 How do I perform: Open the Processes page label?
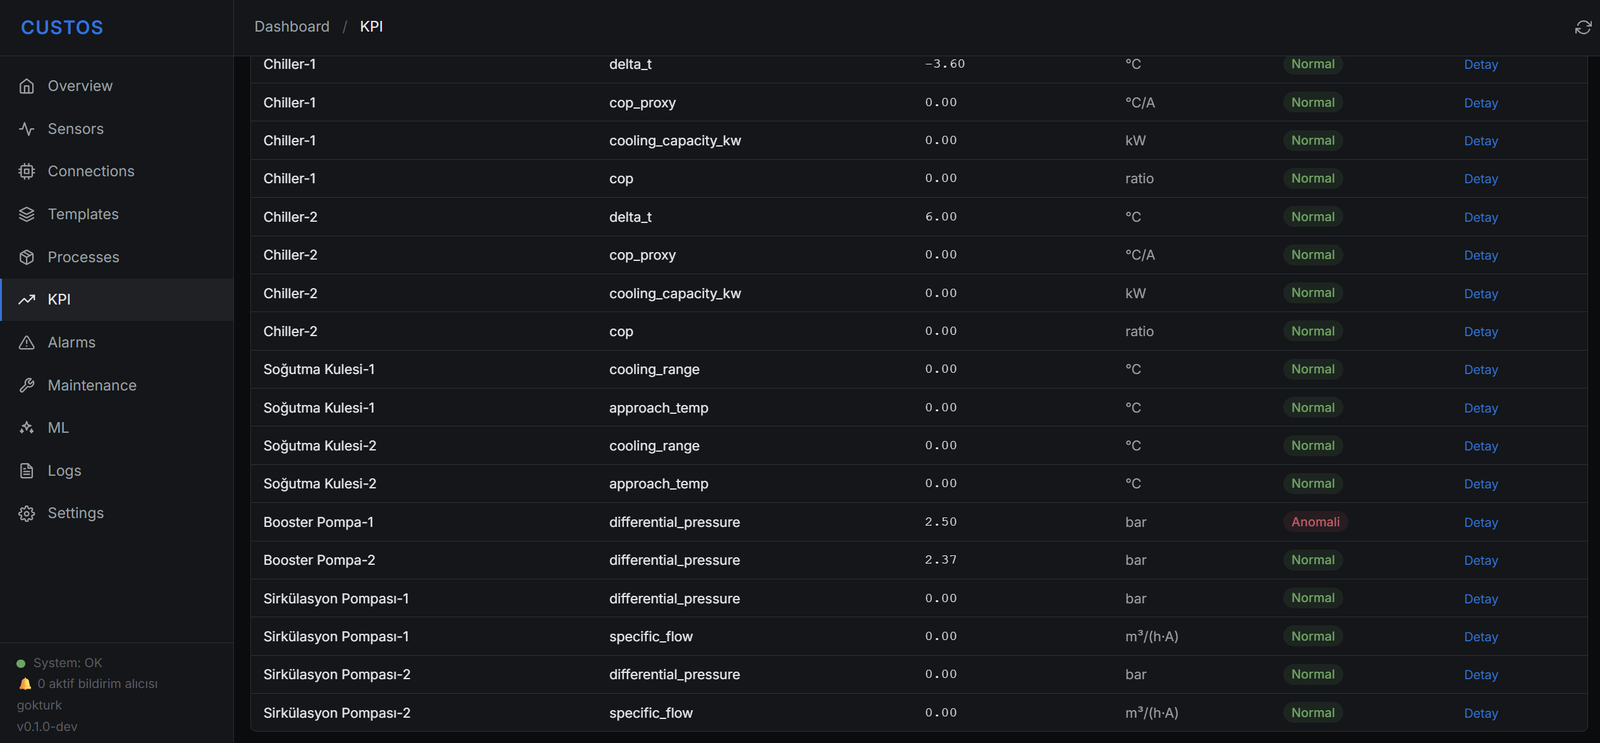point(83,257)
